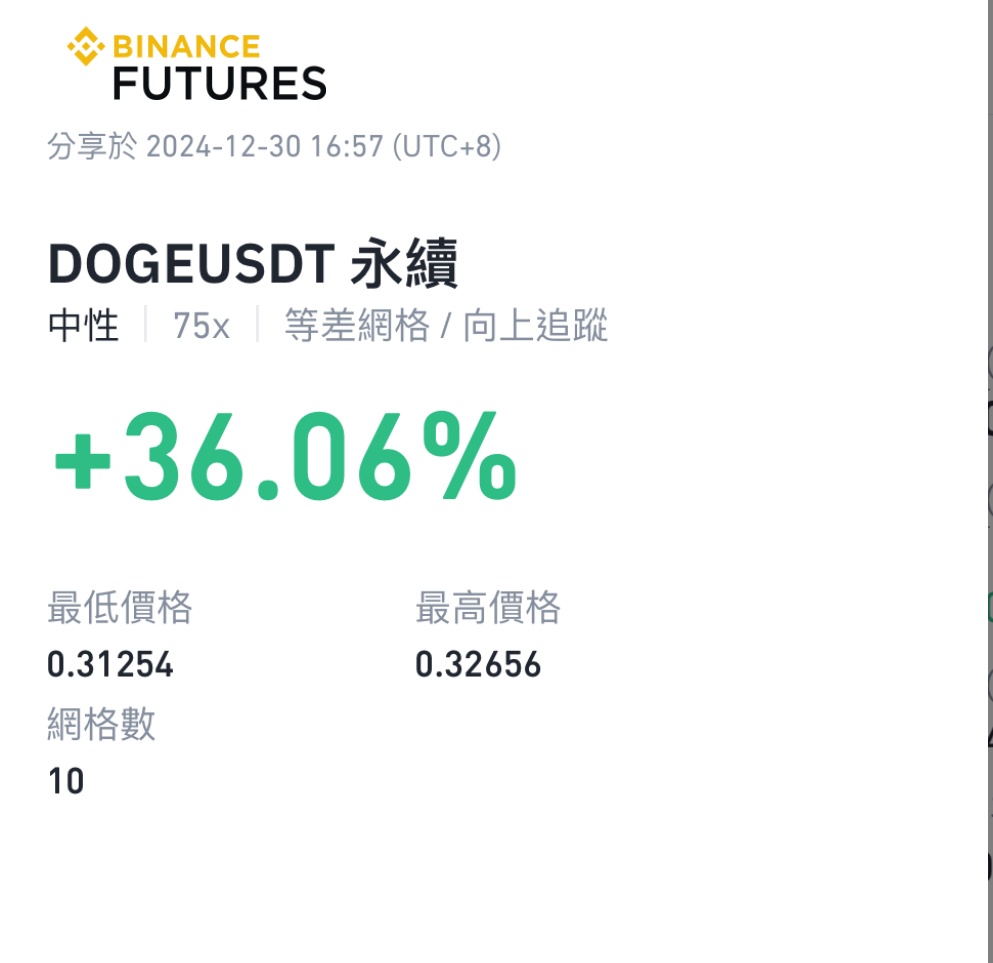Click the lowest price value 0.31254
993x963 pixels.
[110, 665]
